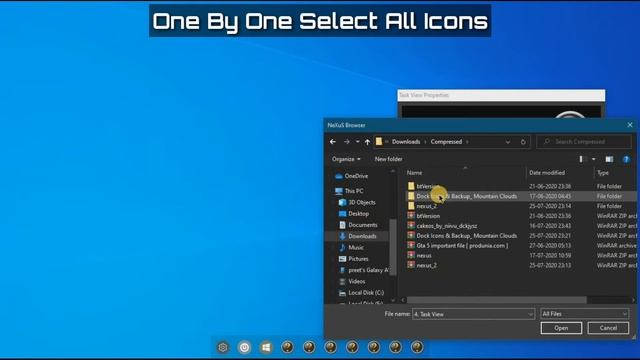This screenshot has height=360, width=640.
Task: Click the power icon in the dock
Action: point(244,347)
